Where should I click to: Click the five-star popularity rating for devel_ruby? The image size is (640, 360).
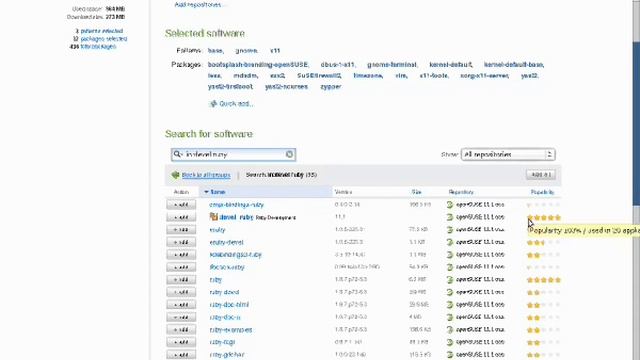pos(544,218)
